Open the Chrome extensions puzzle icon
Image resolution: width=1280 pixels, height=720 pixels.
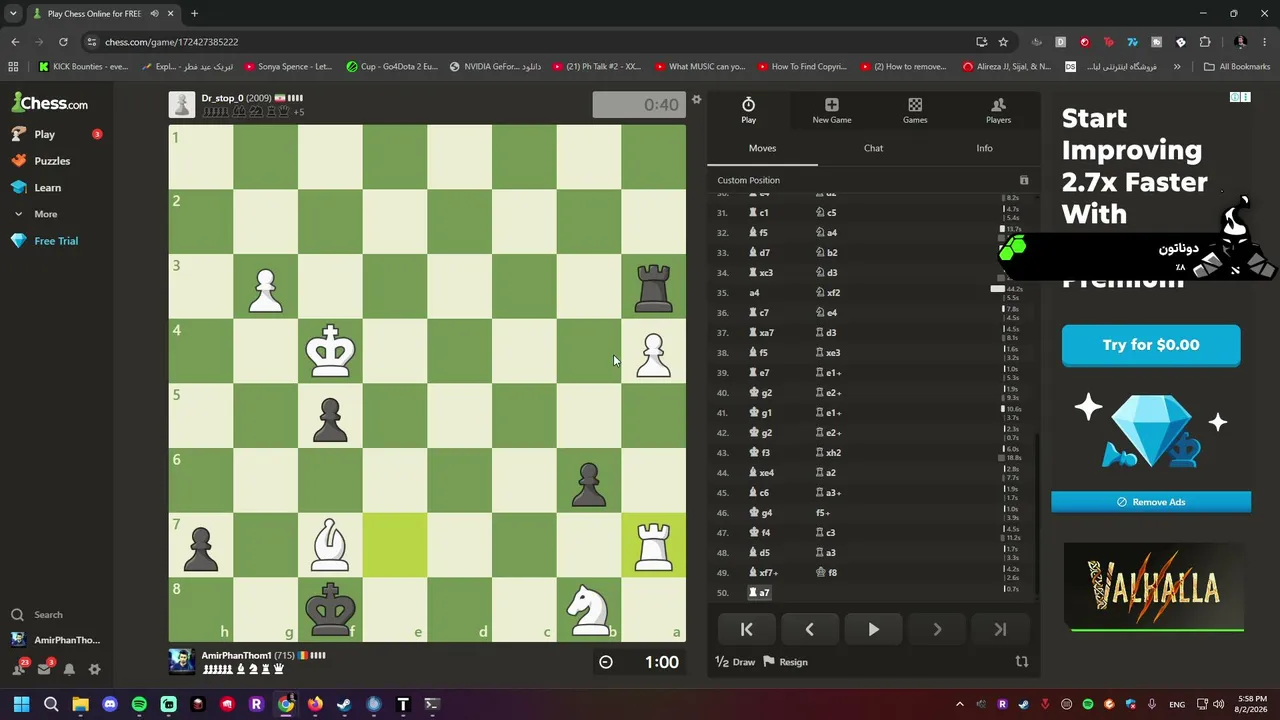(x=1205, y=42)
